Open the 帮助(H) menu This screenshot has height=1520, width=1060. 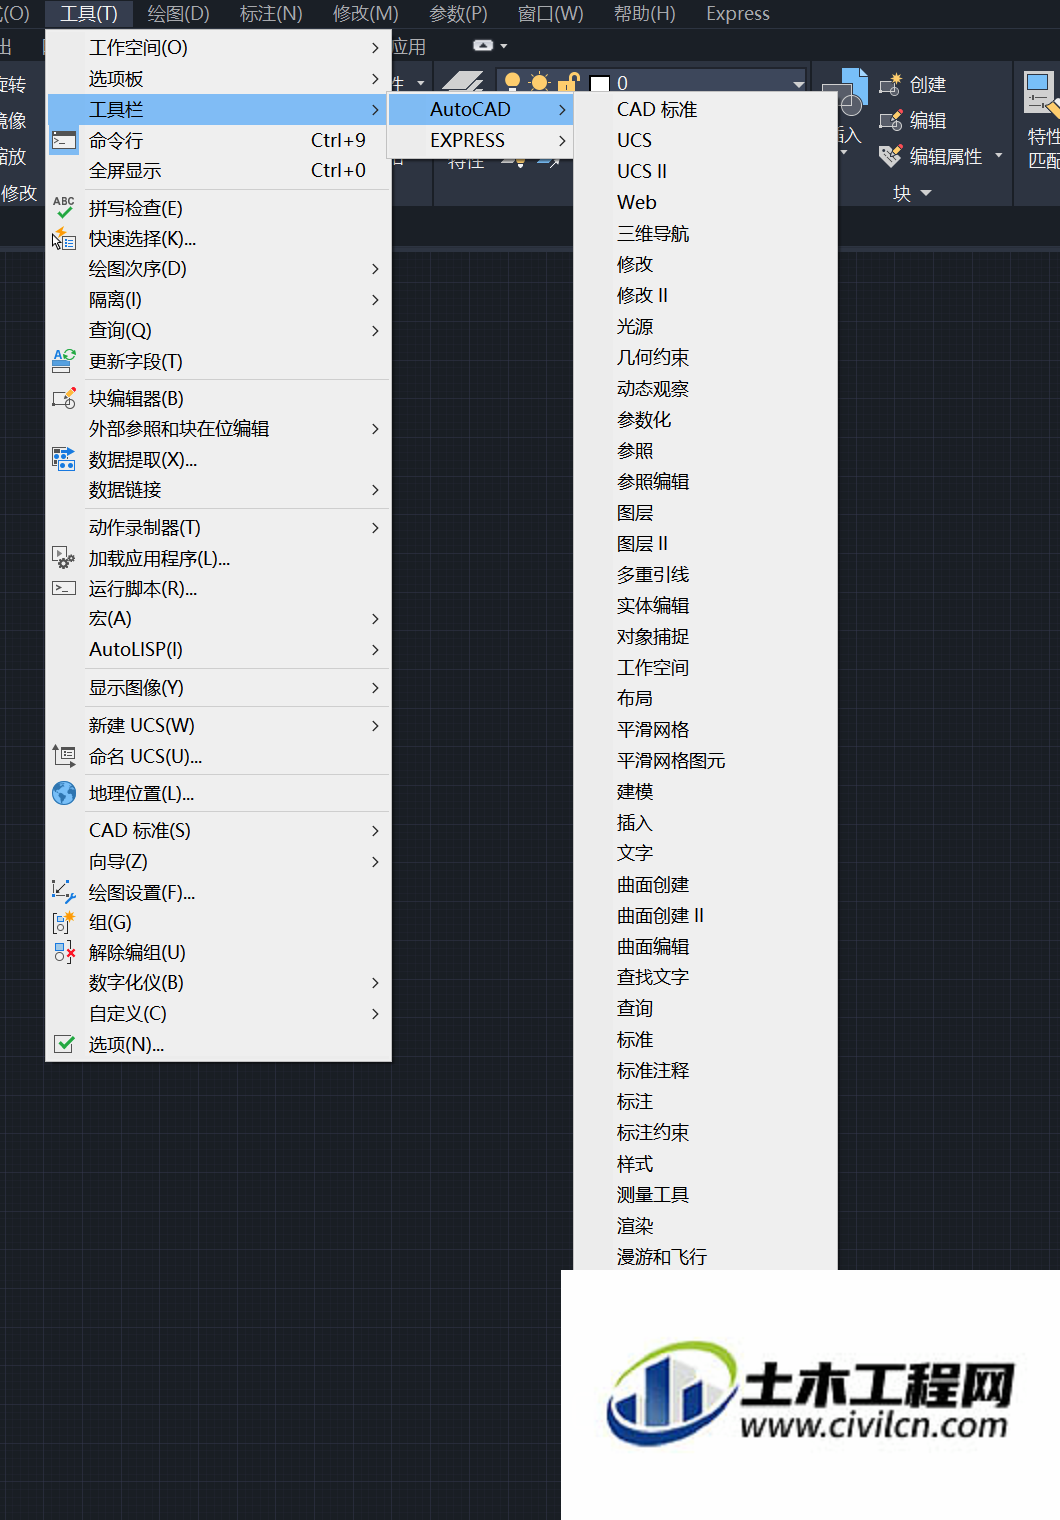pyautogui.click(x=644, y=14)
